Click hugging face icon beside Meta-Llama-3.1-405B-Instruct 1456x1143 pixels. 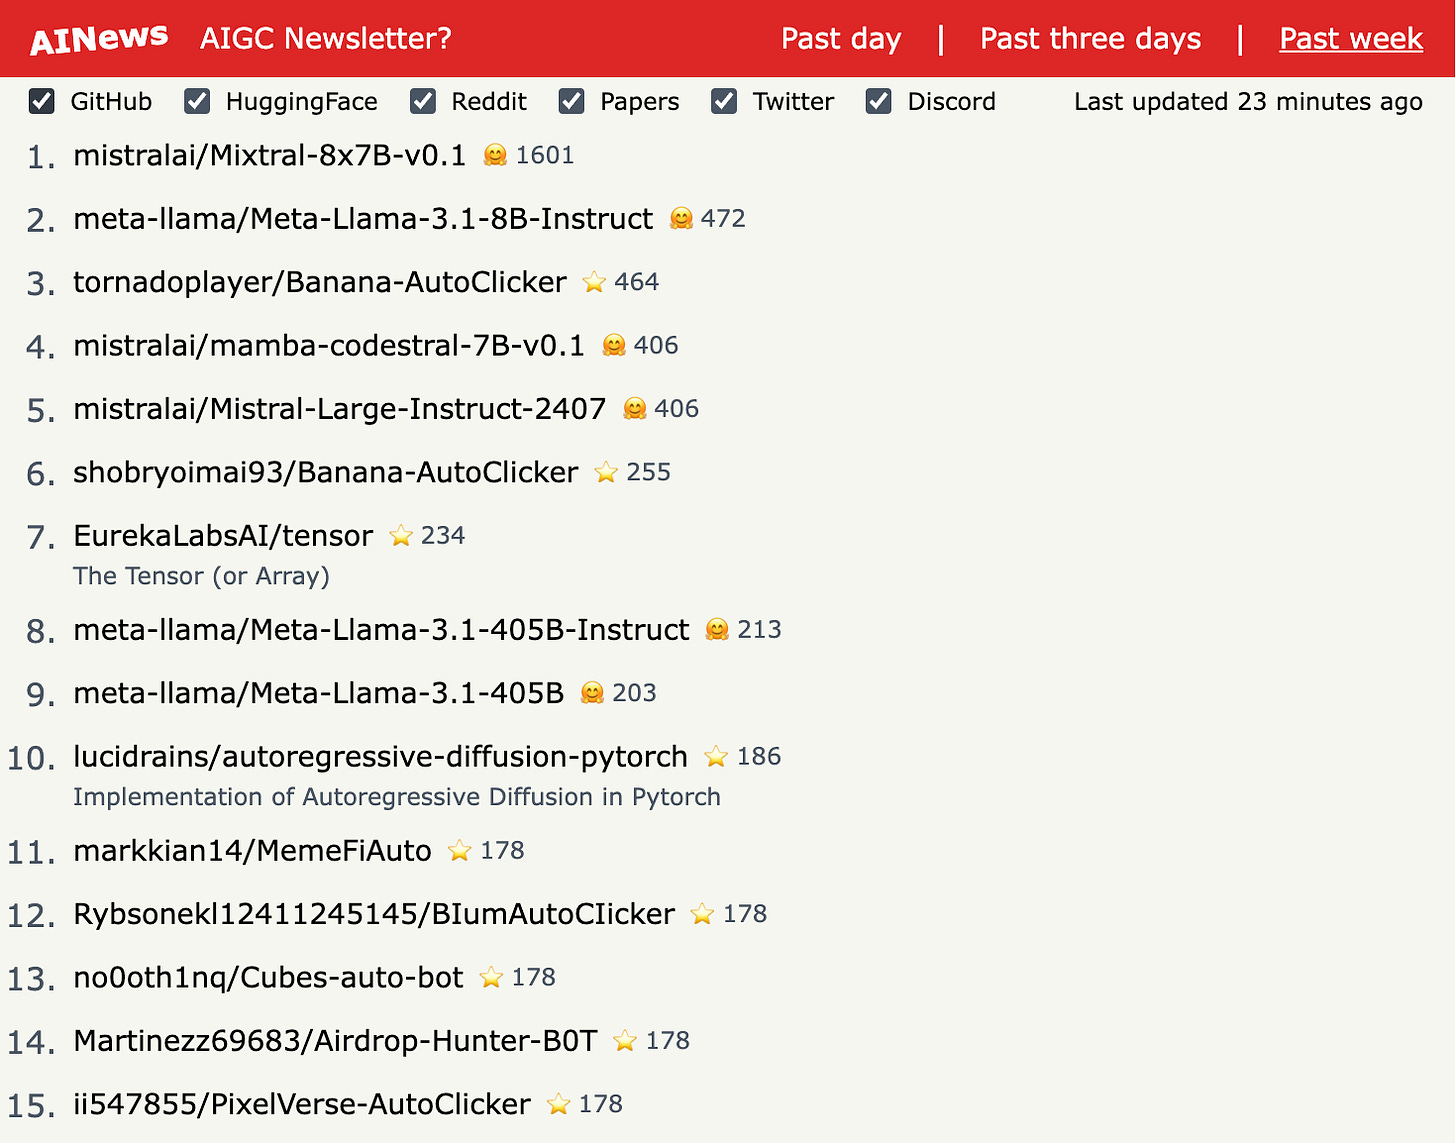(717, 629)
